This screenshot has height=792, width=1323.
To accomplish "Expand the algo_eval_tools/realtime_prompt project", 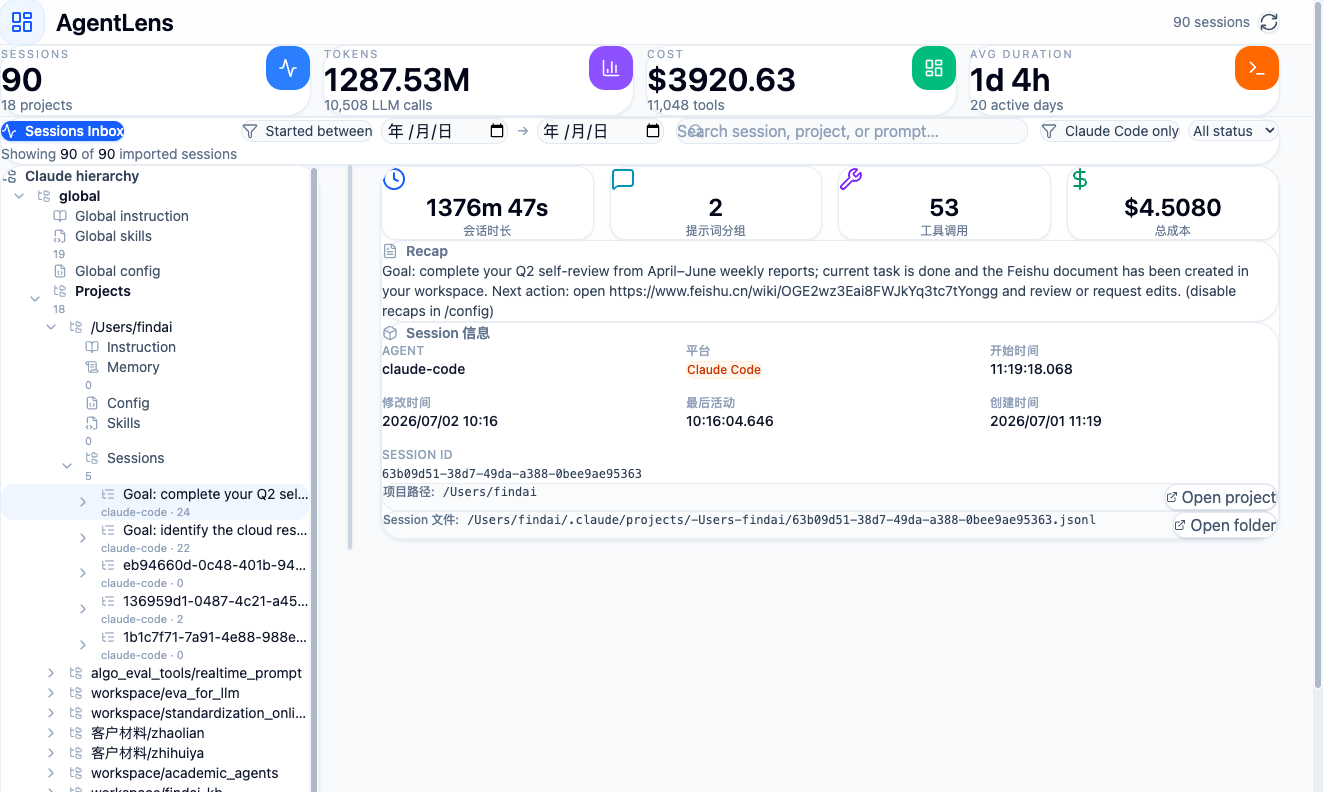I will coord(51,673).
